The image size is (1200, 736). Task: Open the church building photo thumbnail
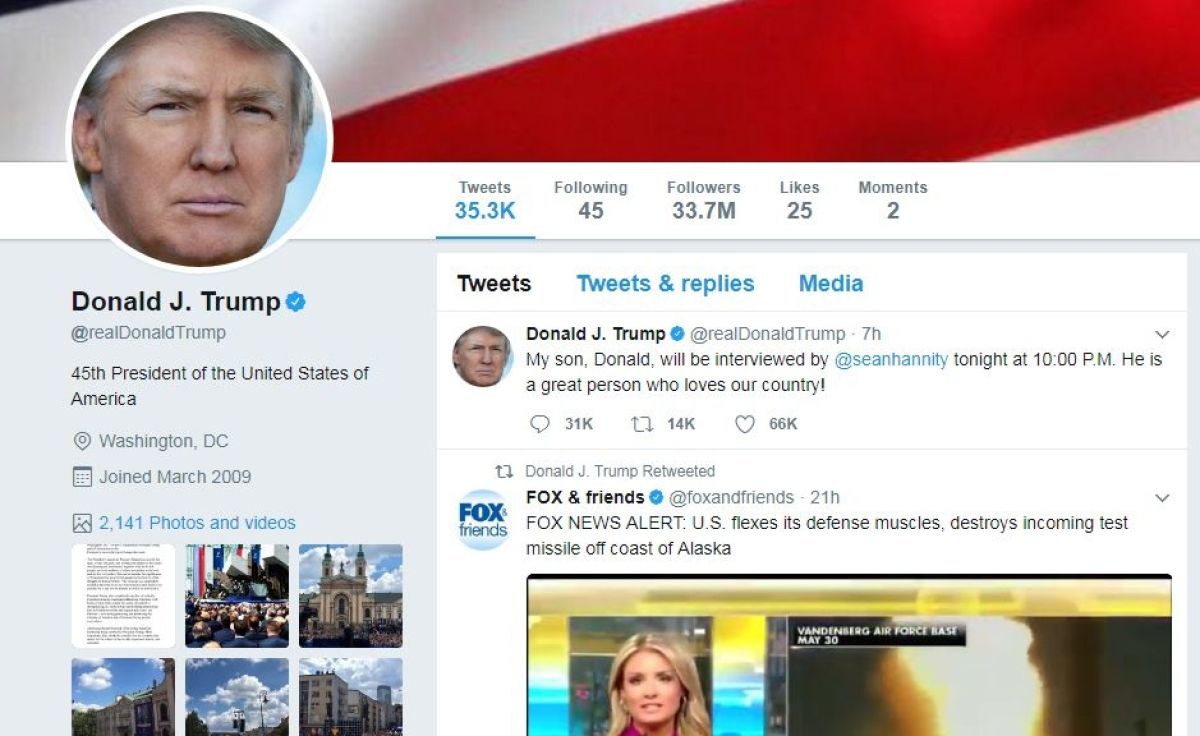(x=350, y=596)
